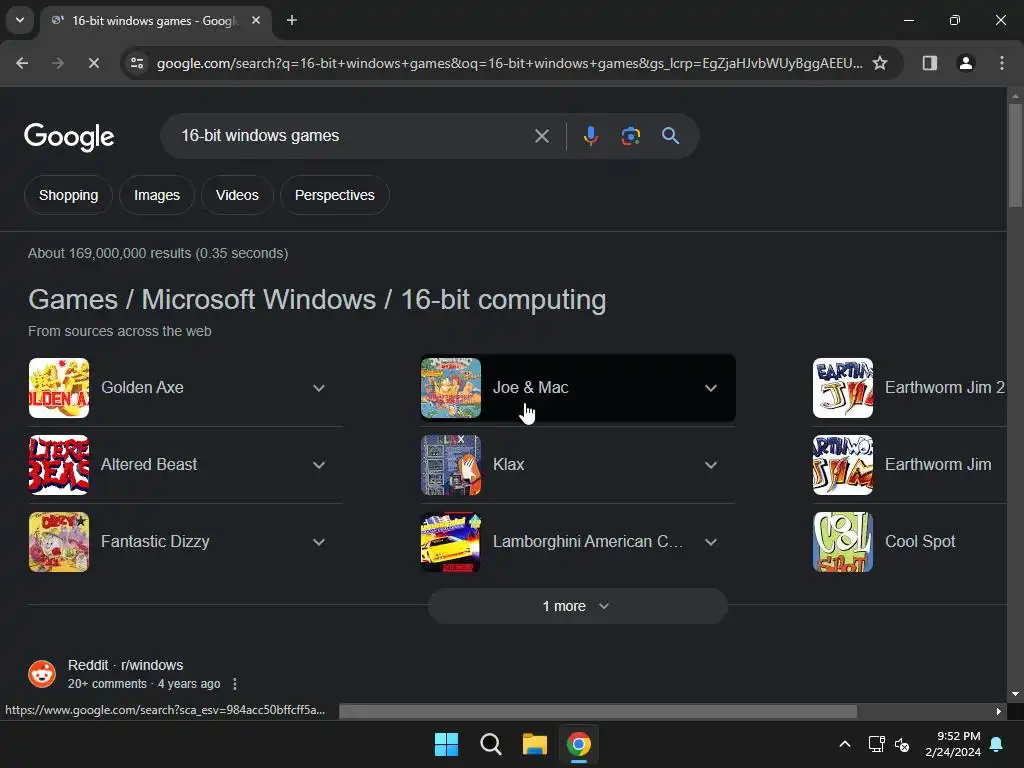
Task: Click the Reddit result favicon
Action: point(42,674)
